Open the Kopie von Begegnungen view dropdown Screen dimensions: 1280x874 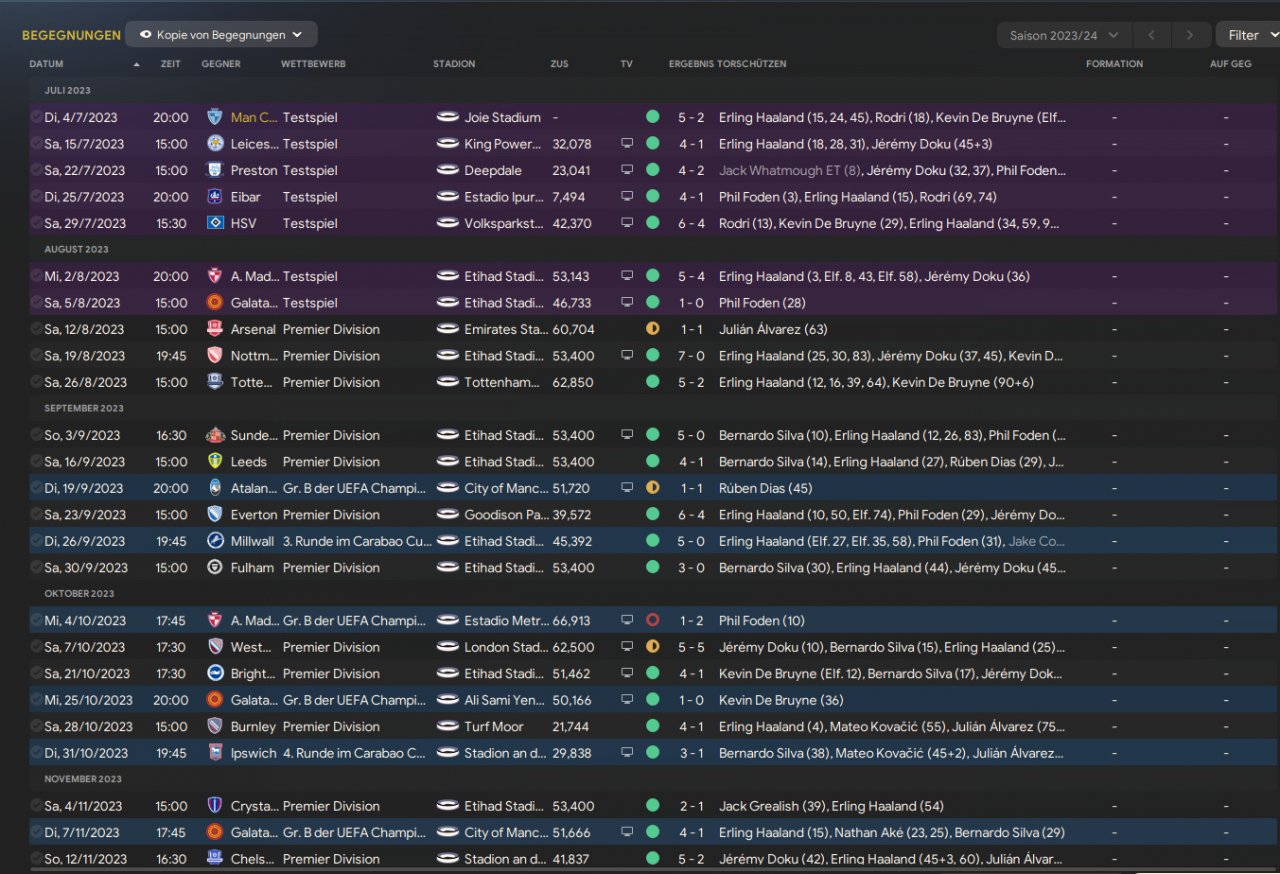[221, 35]
